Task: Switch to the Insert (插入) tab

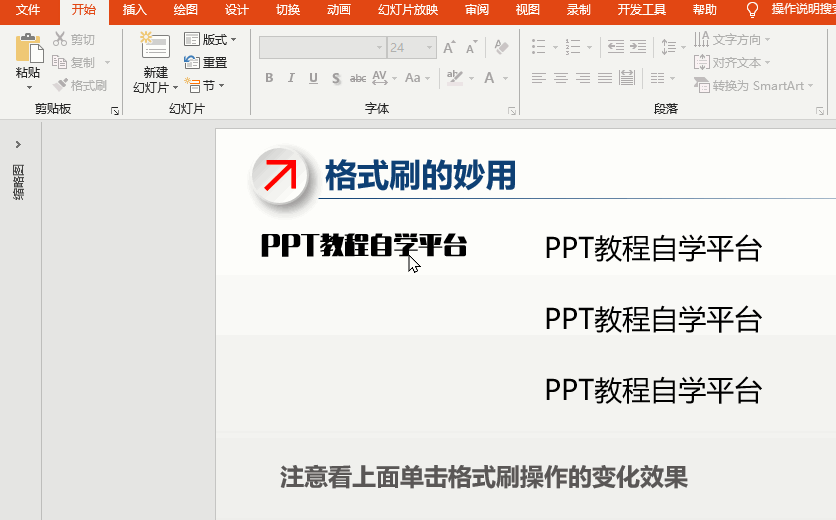Action: coord(134,10)
